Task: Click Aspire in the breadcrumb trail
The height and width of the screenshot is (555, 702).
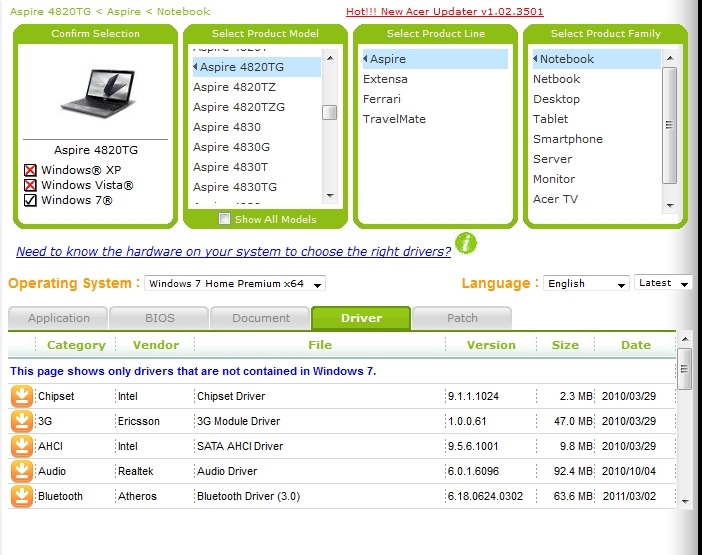Action: 124,11
